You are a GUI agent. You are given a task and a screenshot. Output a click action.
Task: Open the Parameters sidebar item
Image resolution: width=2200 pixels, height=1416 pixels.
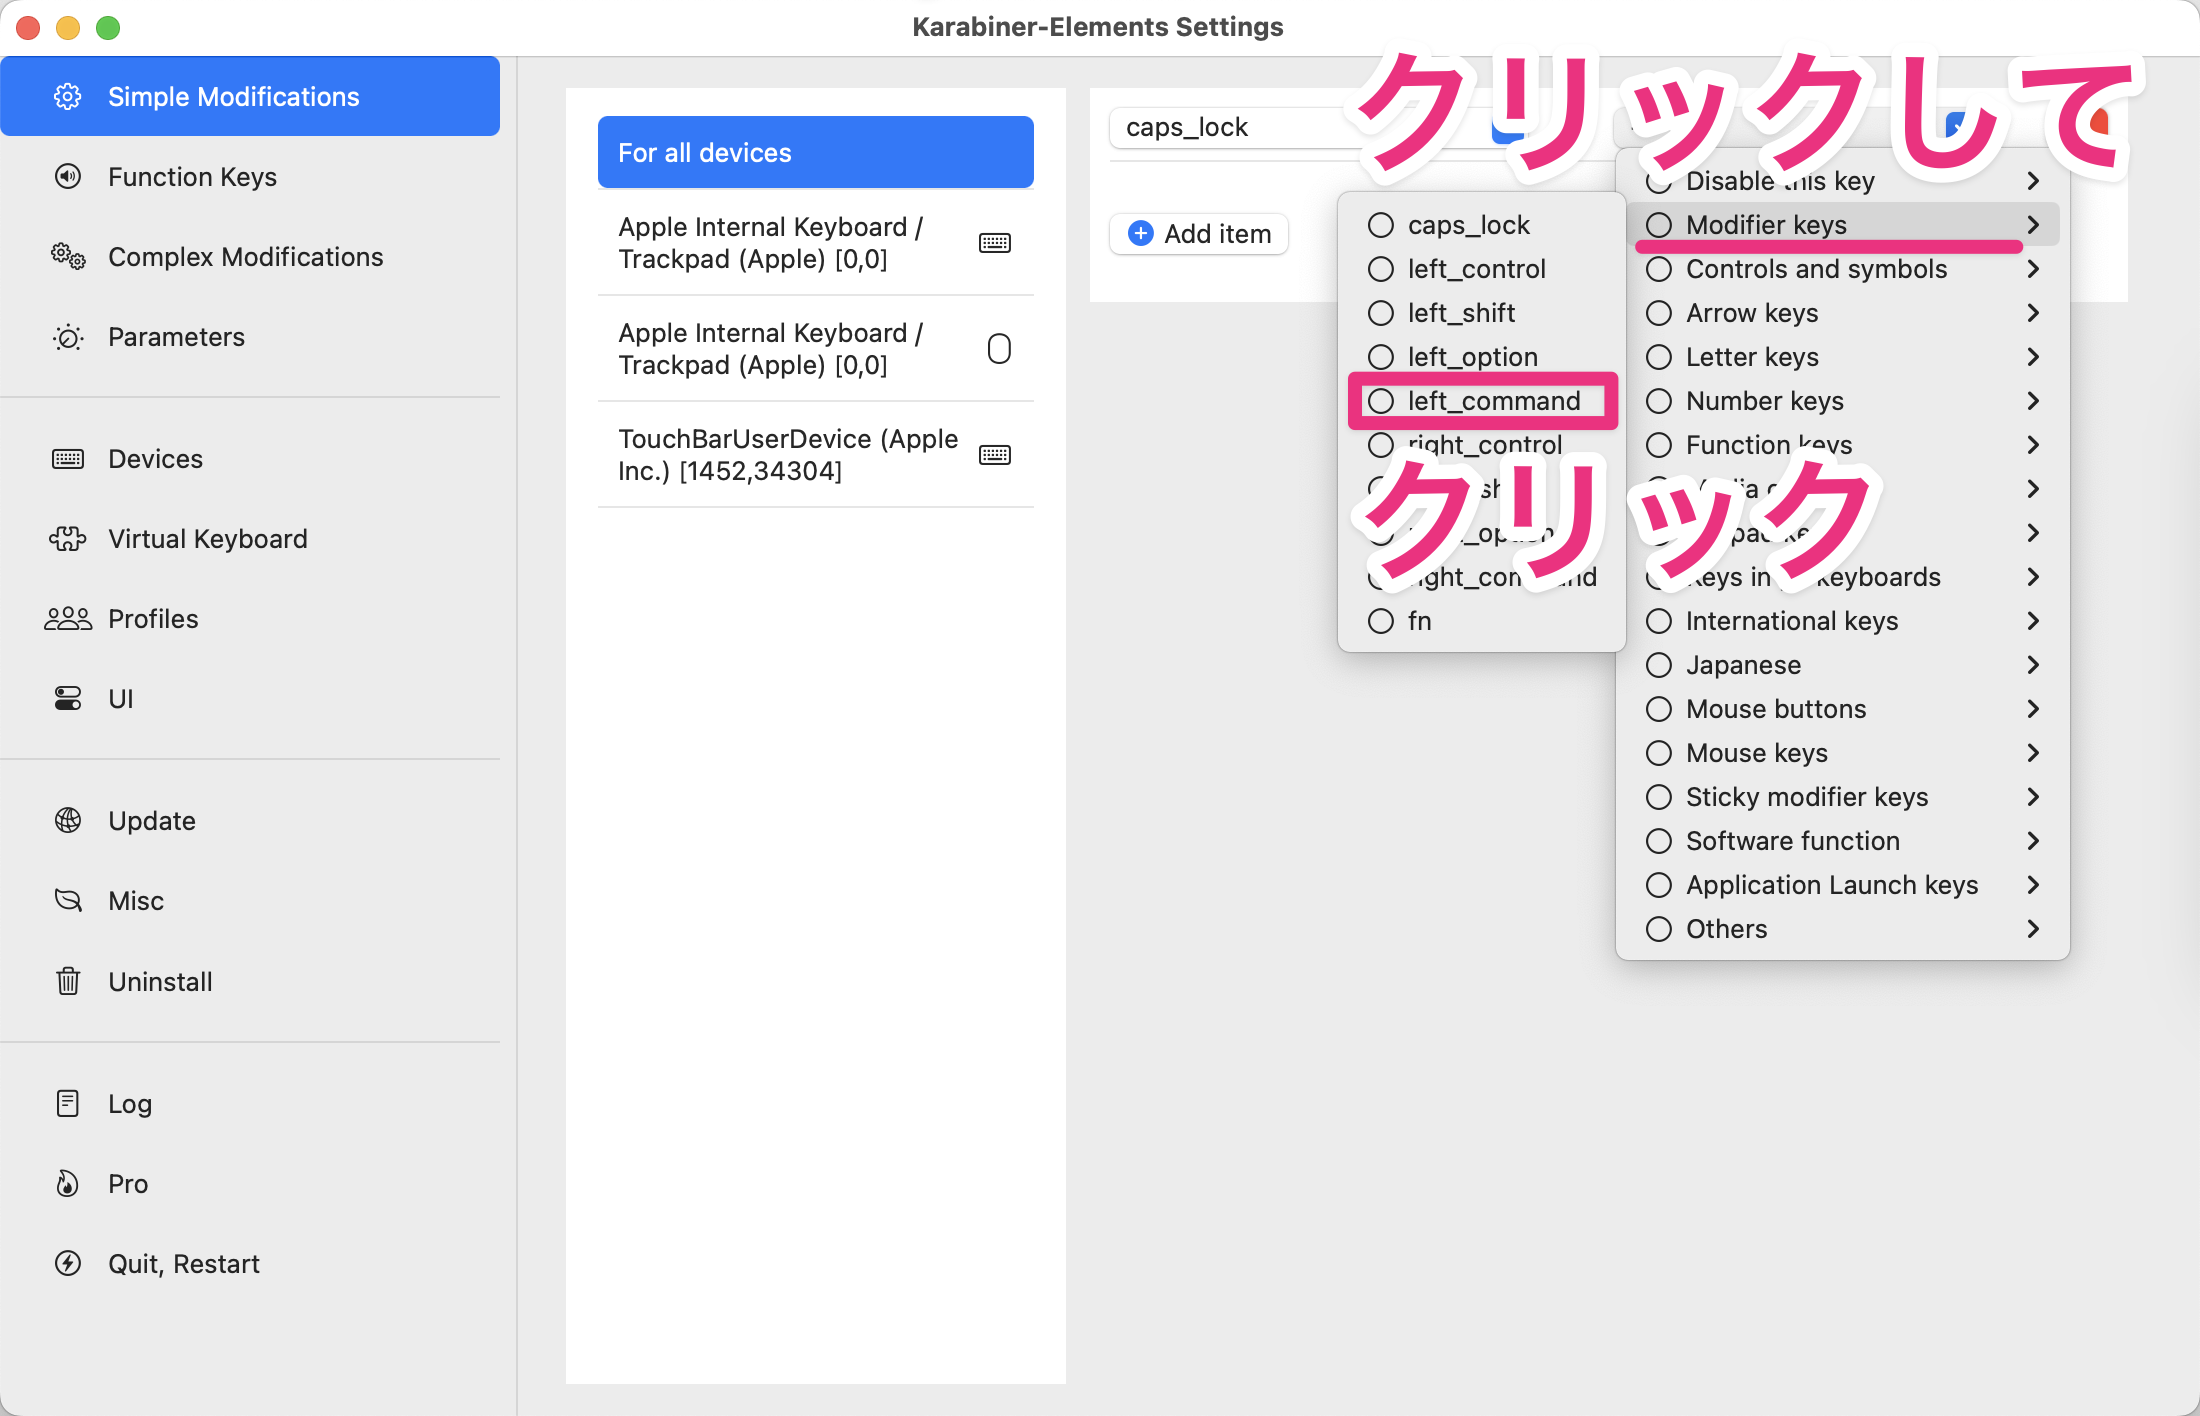[x=176, y=337]
